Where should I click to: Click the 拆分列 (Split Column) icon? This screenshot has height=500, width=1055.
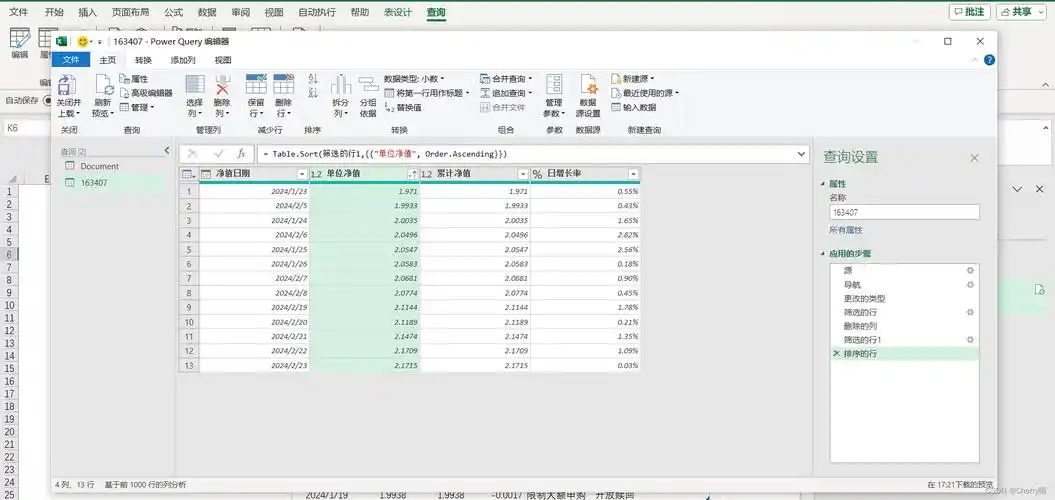click(x=341, y=85)
